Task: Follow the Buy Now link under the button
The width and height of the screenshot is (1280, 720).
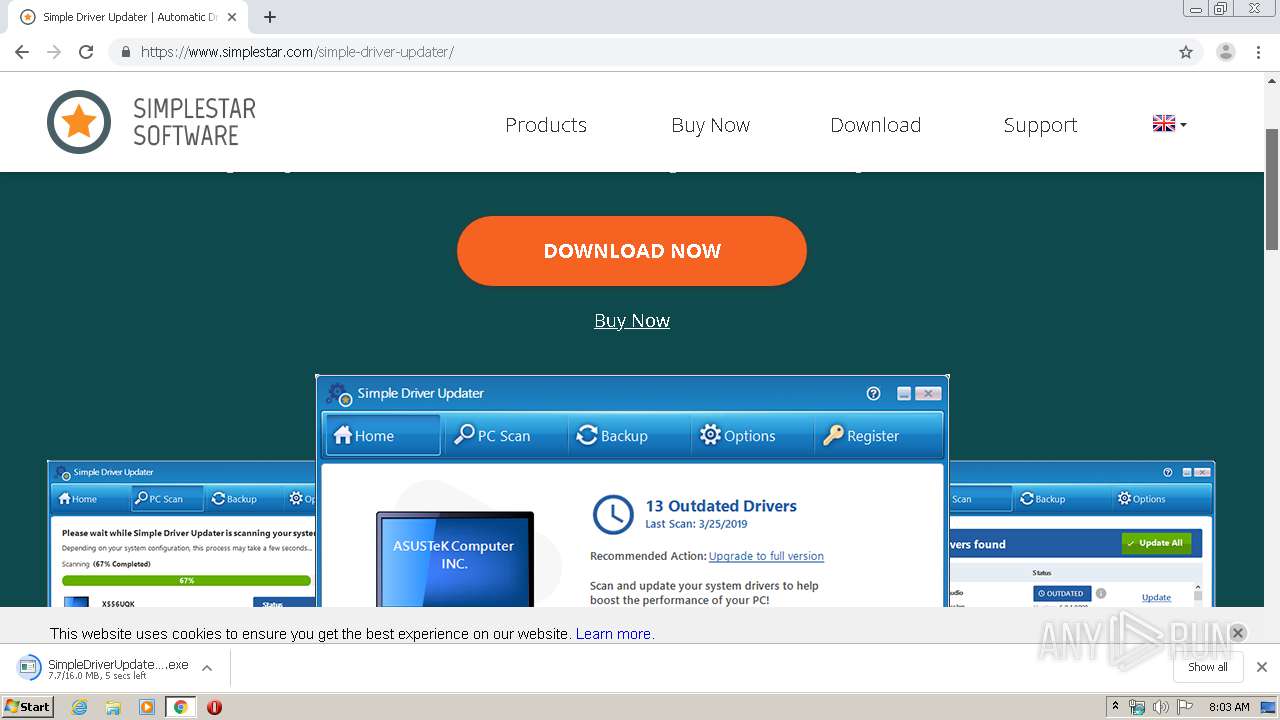Action: click(x=632, y=321)
